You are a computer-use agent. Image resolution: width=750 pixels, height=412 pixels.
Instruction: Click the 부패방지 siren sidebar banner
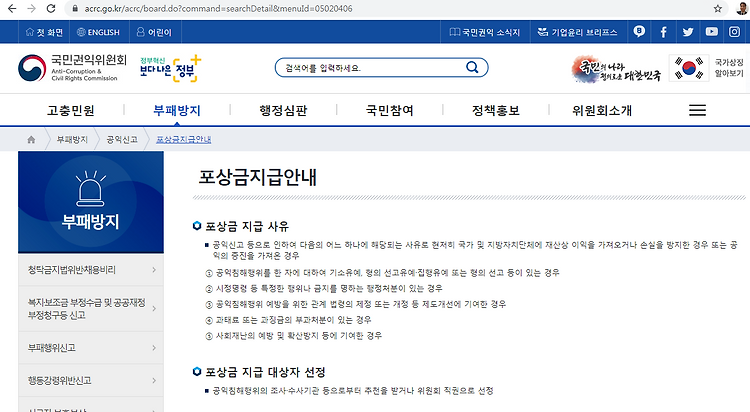coord(91,202)
